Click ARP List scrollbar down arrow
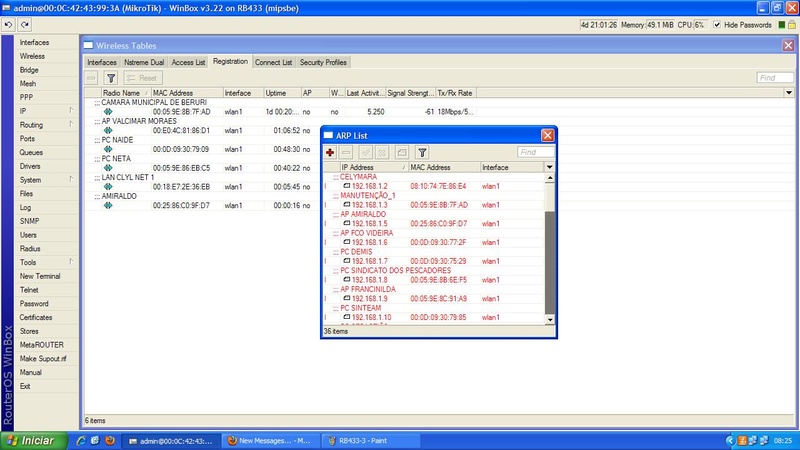The image size is (800, 450). 549,319
